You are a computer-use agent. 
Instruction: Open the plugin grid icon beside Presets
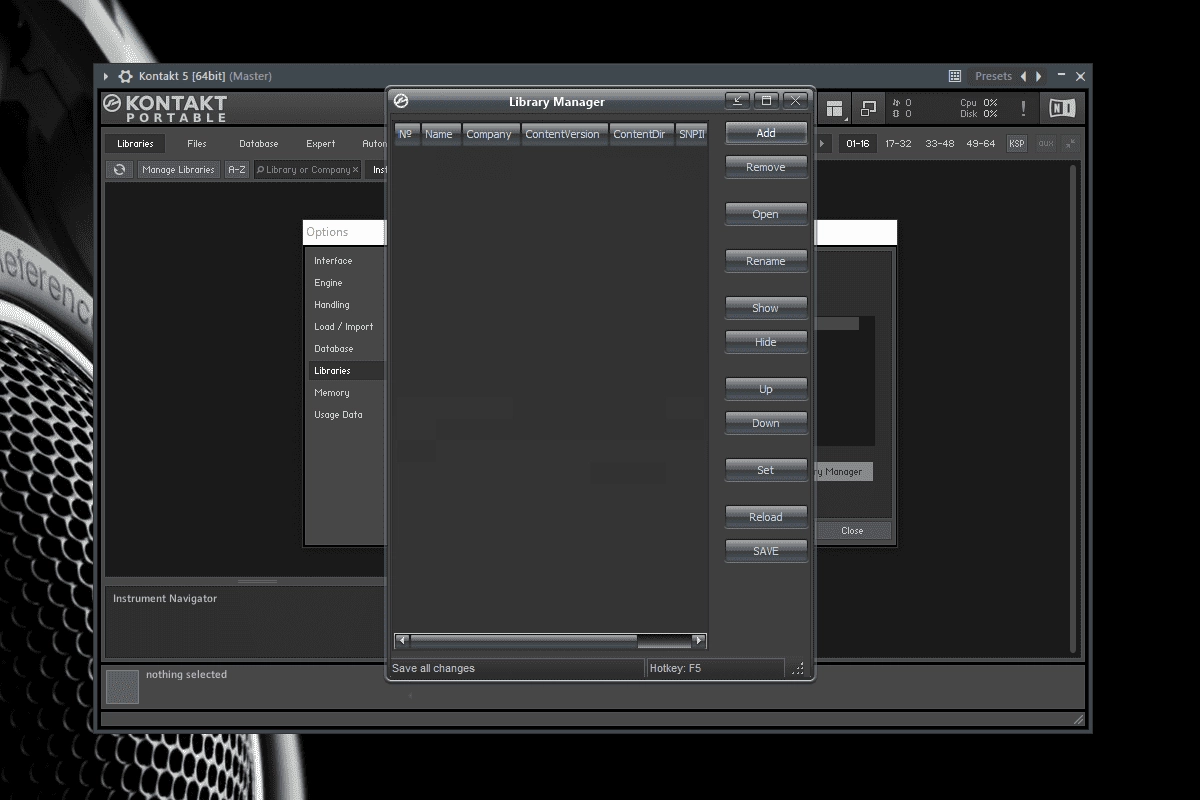pos(955,76)
